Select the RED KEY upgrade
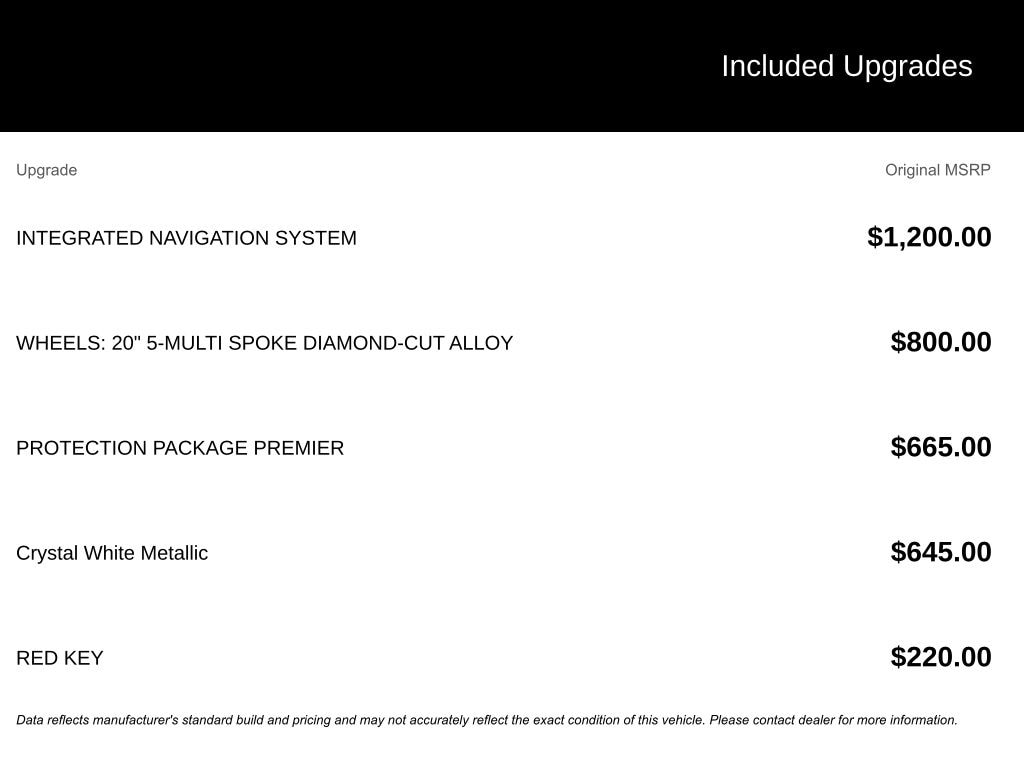 click(x=59, y=658)
